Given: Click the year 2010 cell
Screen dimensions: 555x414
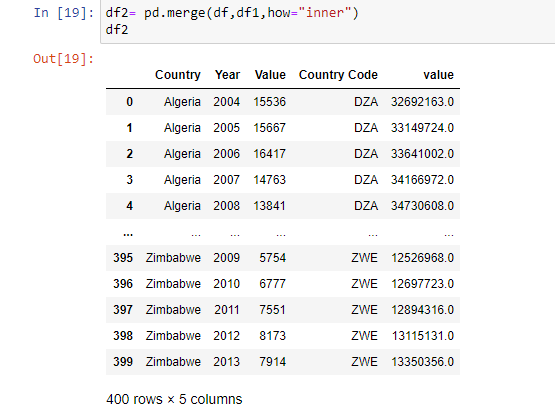Looking at the screenshot, I should pyautogui.click(x=227, y=284).
